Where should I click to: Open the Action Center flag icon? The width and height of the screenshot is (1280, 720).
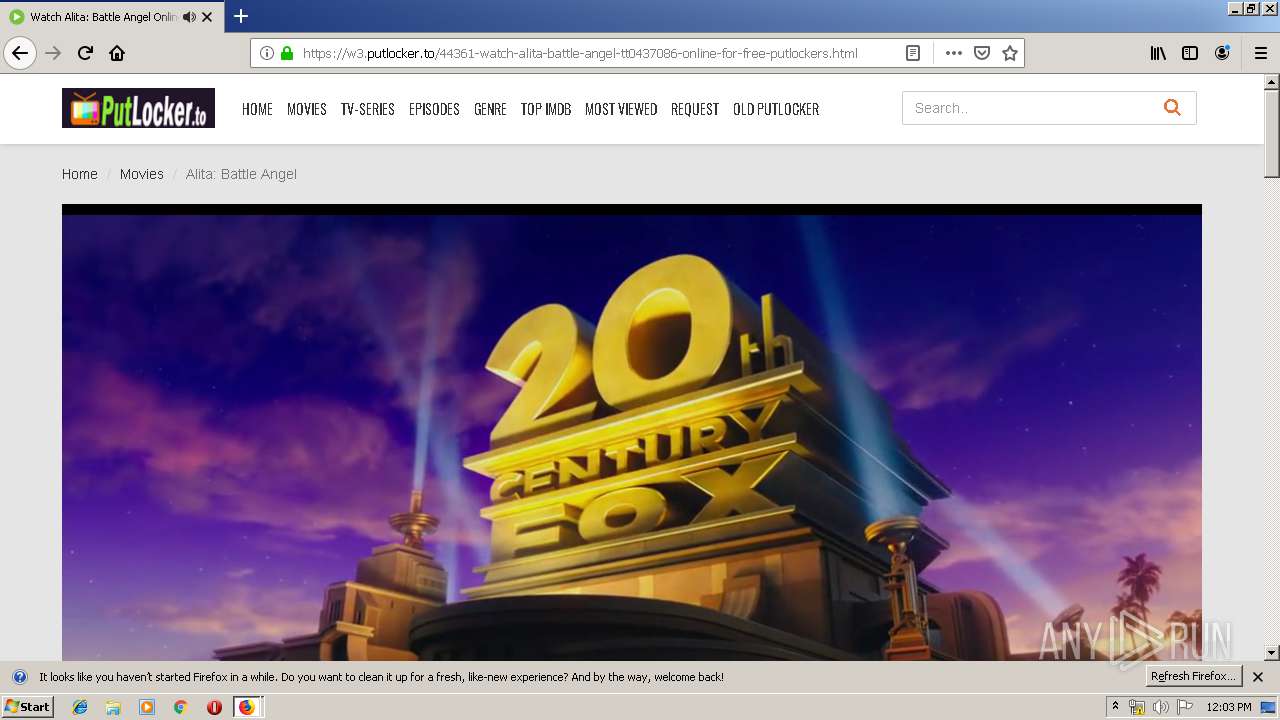click(x=1184, y=707)
